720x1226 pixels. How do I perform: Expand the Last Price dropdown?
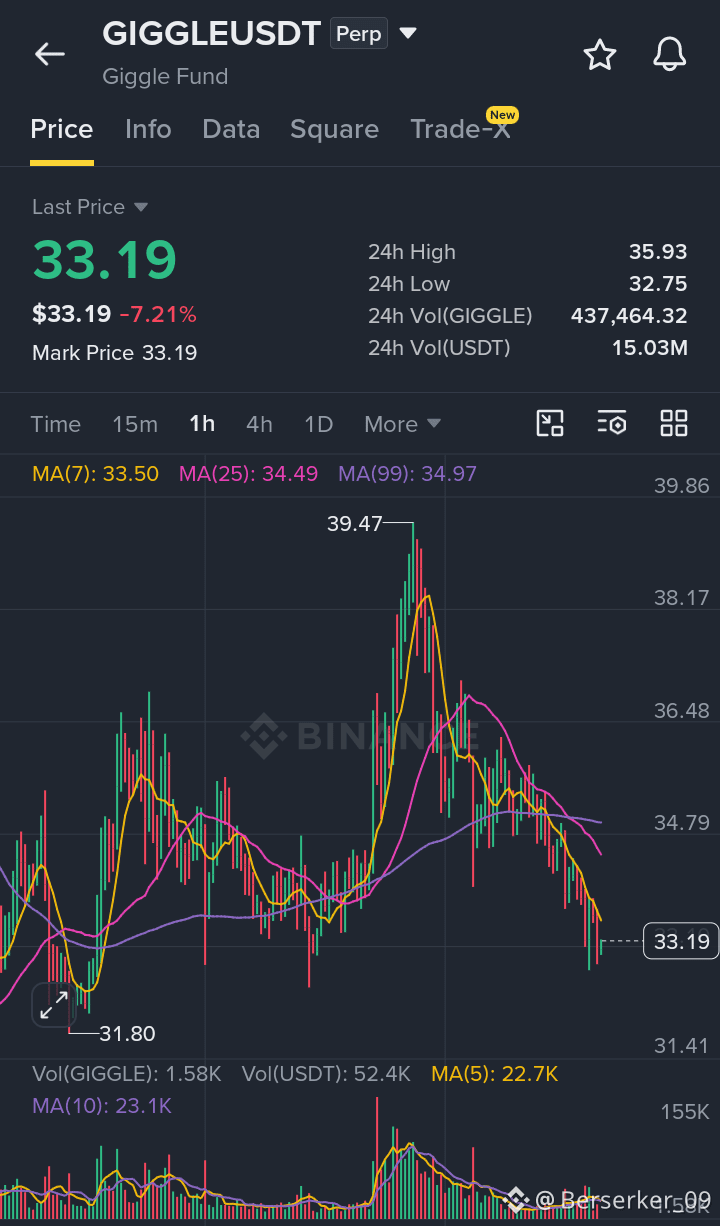(x=141, y=207)
